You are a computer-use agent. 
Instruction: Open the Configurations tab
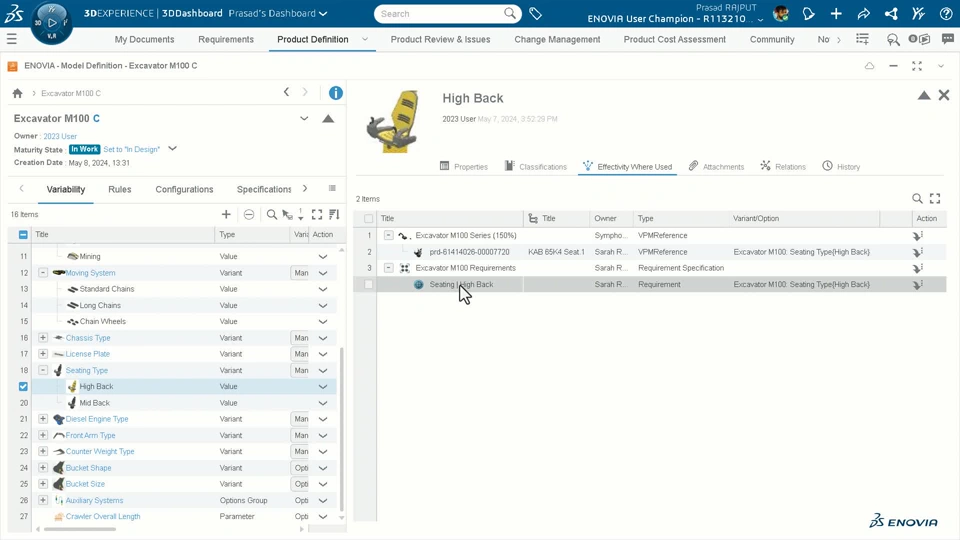pyautogui.click(x=184, y=189)
